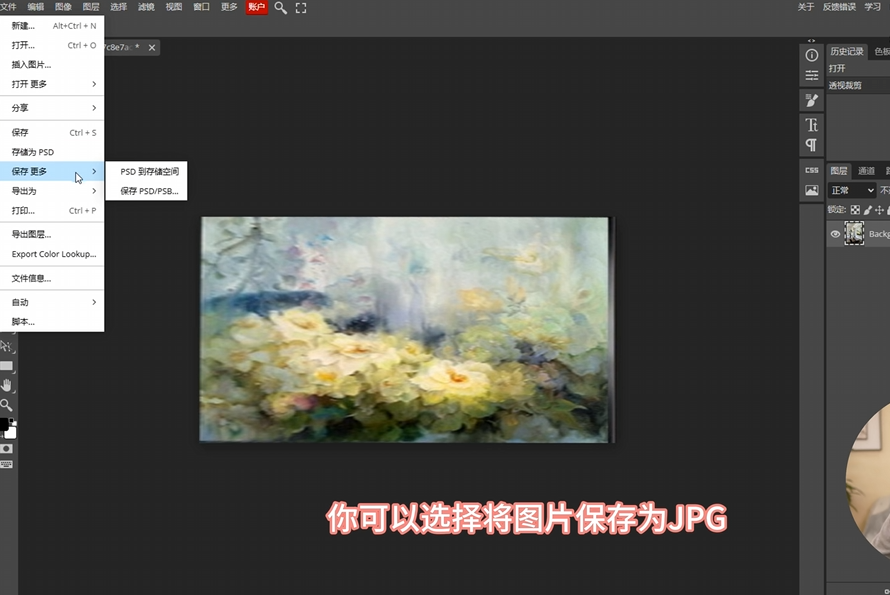Select the Rectangle shape tool

coord(6,366)
